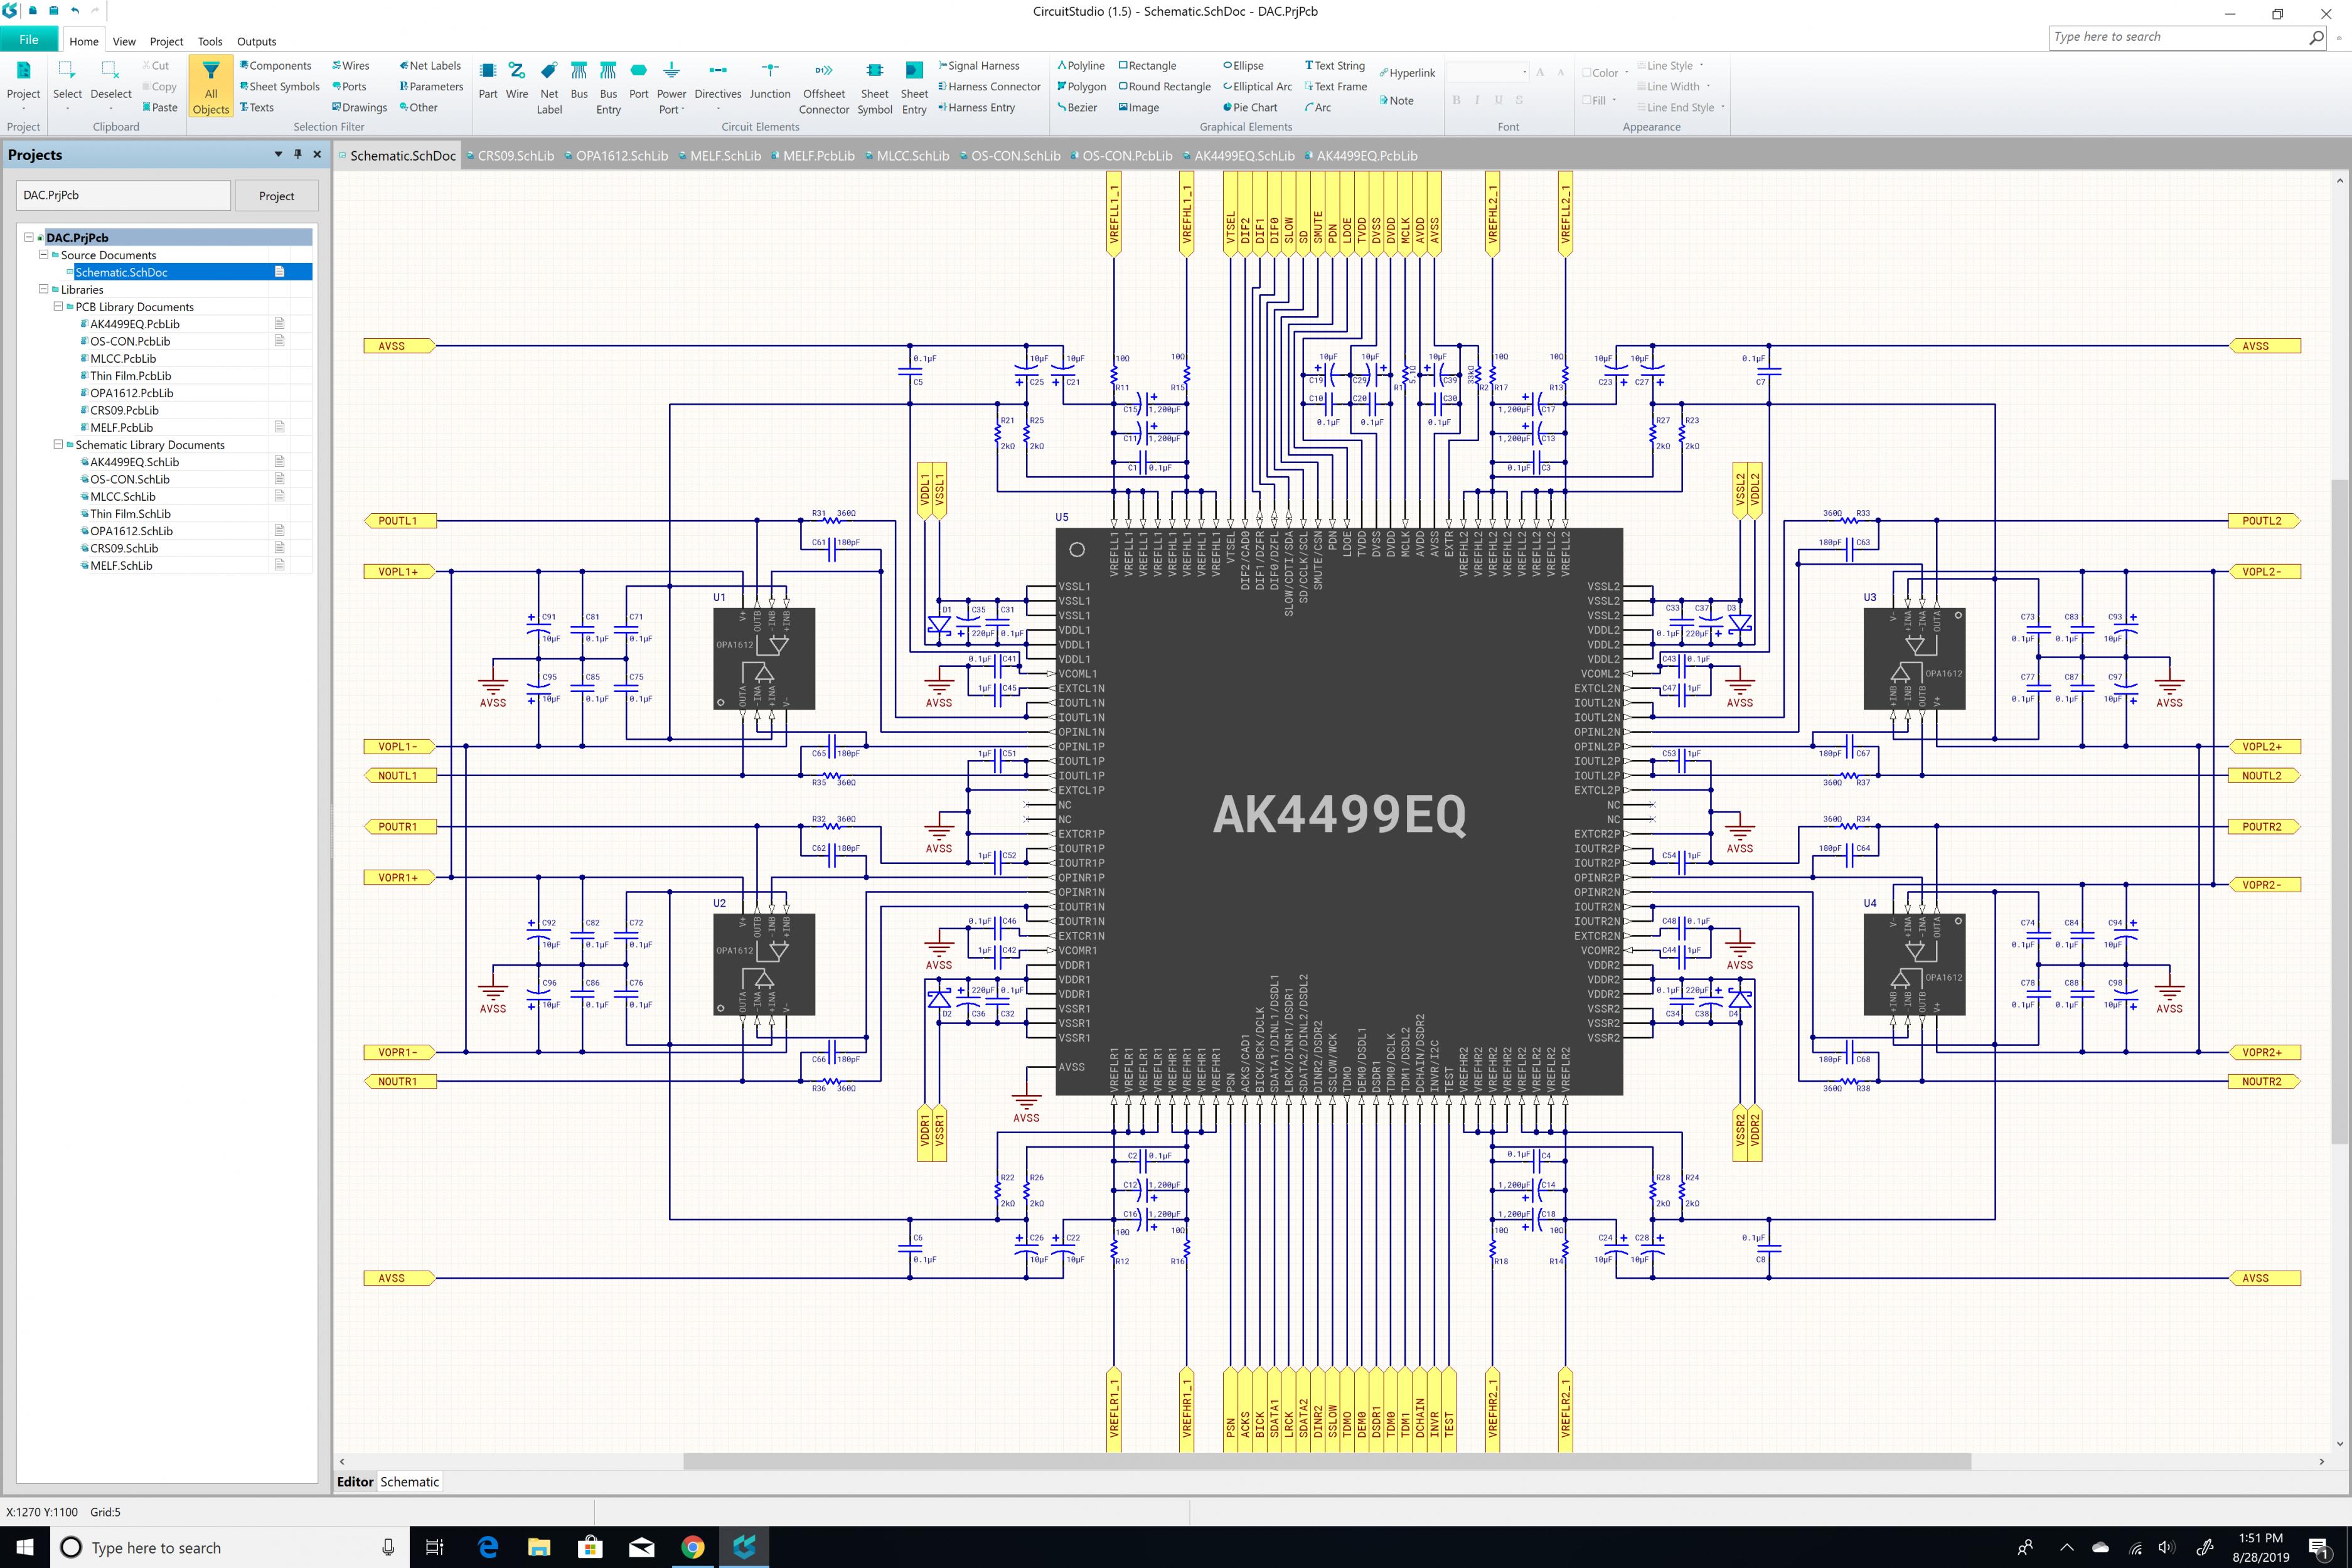Screen dimensions: 2352x1568
Task: Select the Offsheet Connector tool
Action: click(x=824, y=88)
